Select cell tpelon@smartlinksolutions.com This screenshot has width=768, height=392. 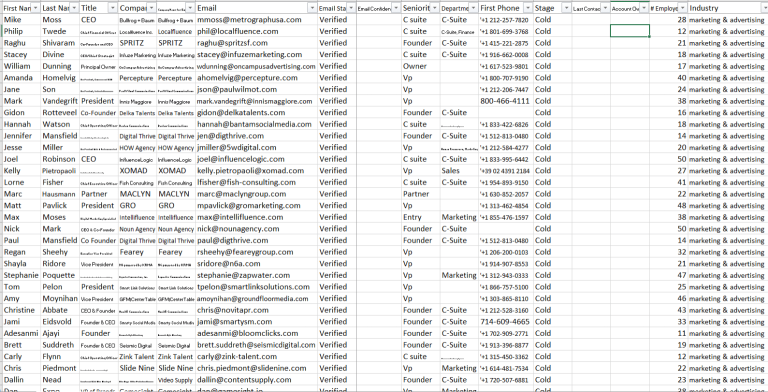point(257,287)
